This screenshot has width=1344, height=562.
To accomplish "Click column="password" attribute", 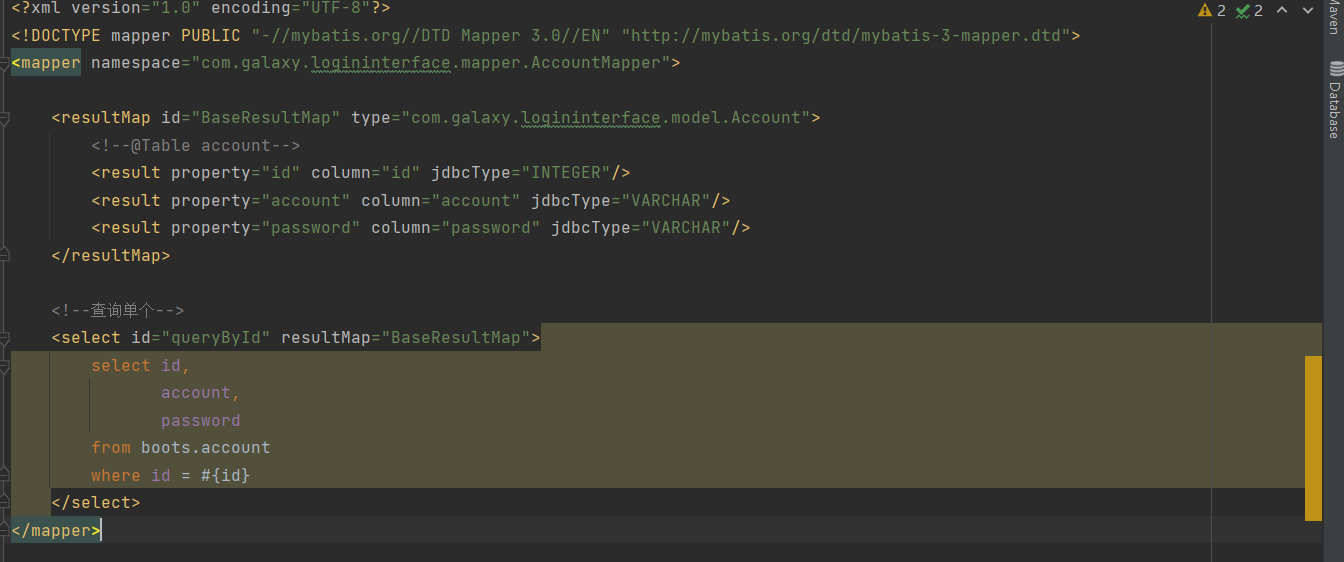I will coord(456,228).
